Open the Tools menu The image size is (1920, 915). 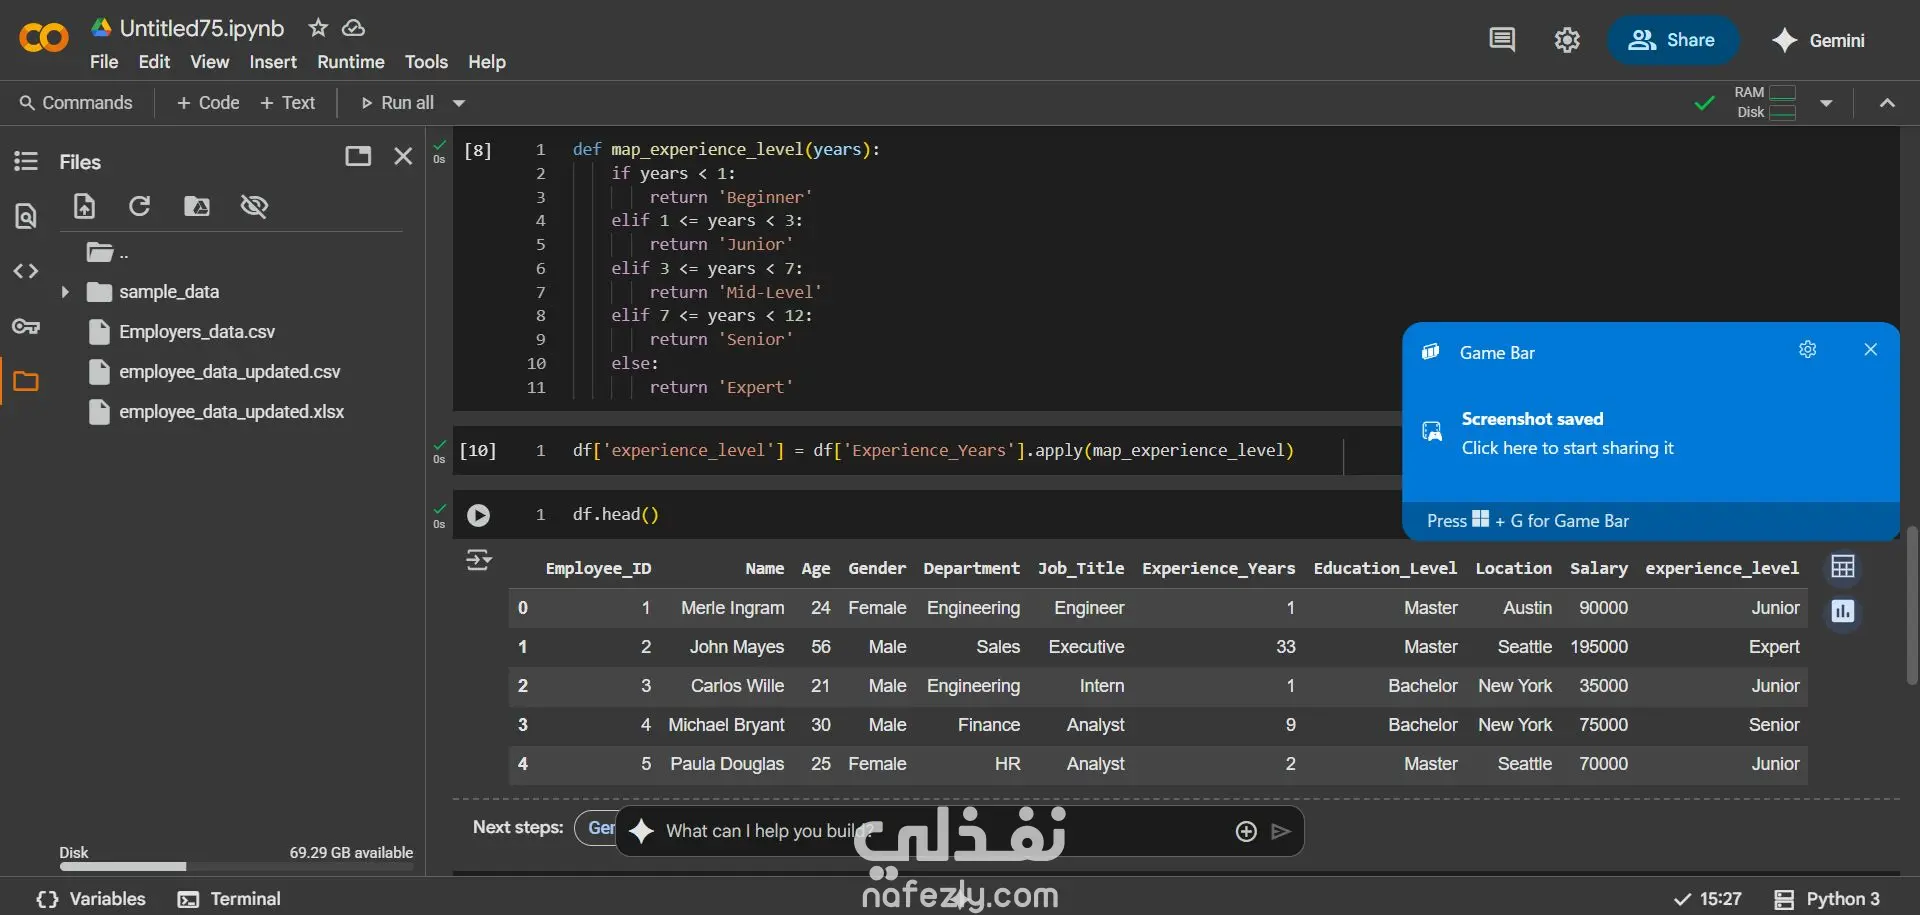point(426,62)
